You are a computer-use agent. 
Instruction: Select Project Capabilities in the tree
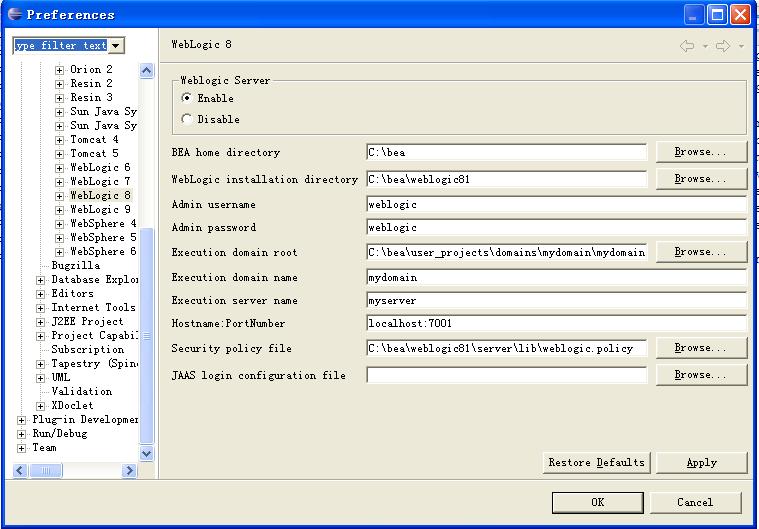click(94, 335)
